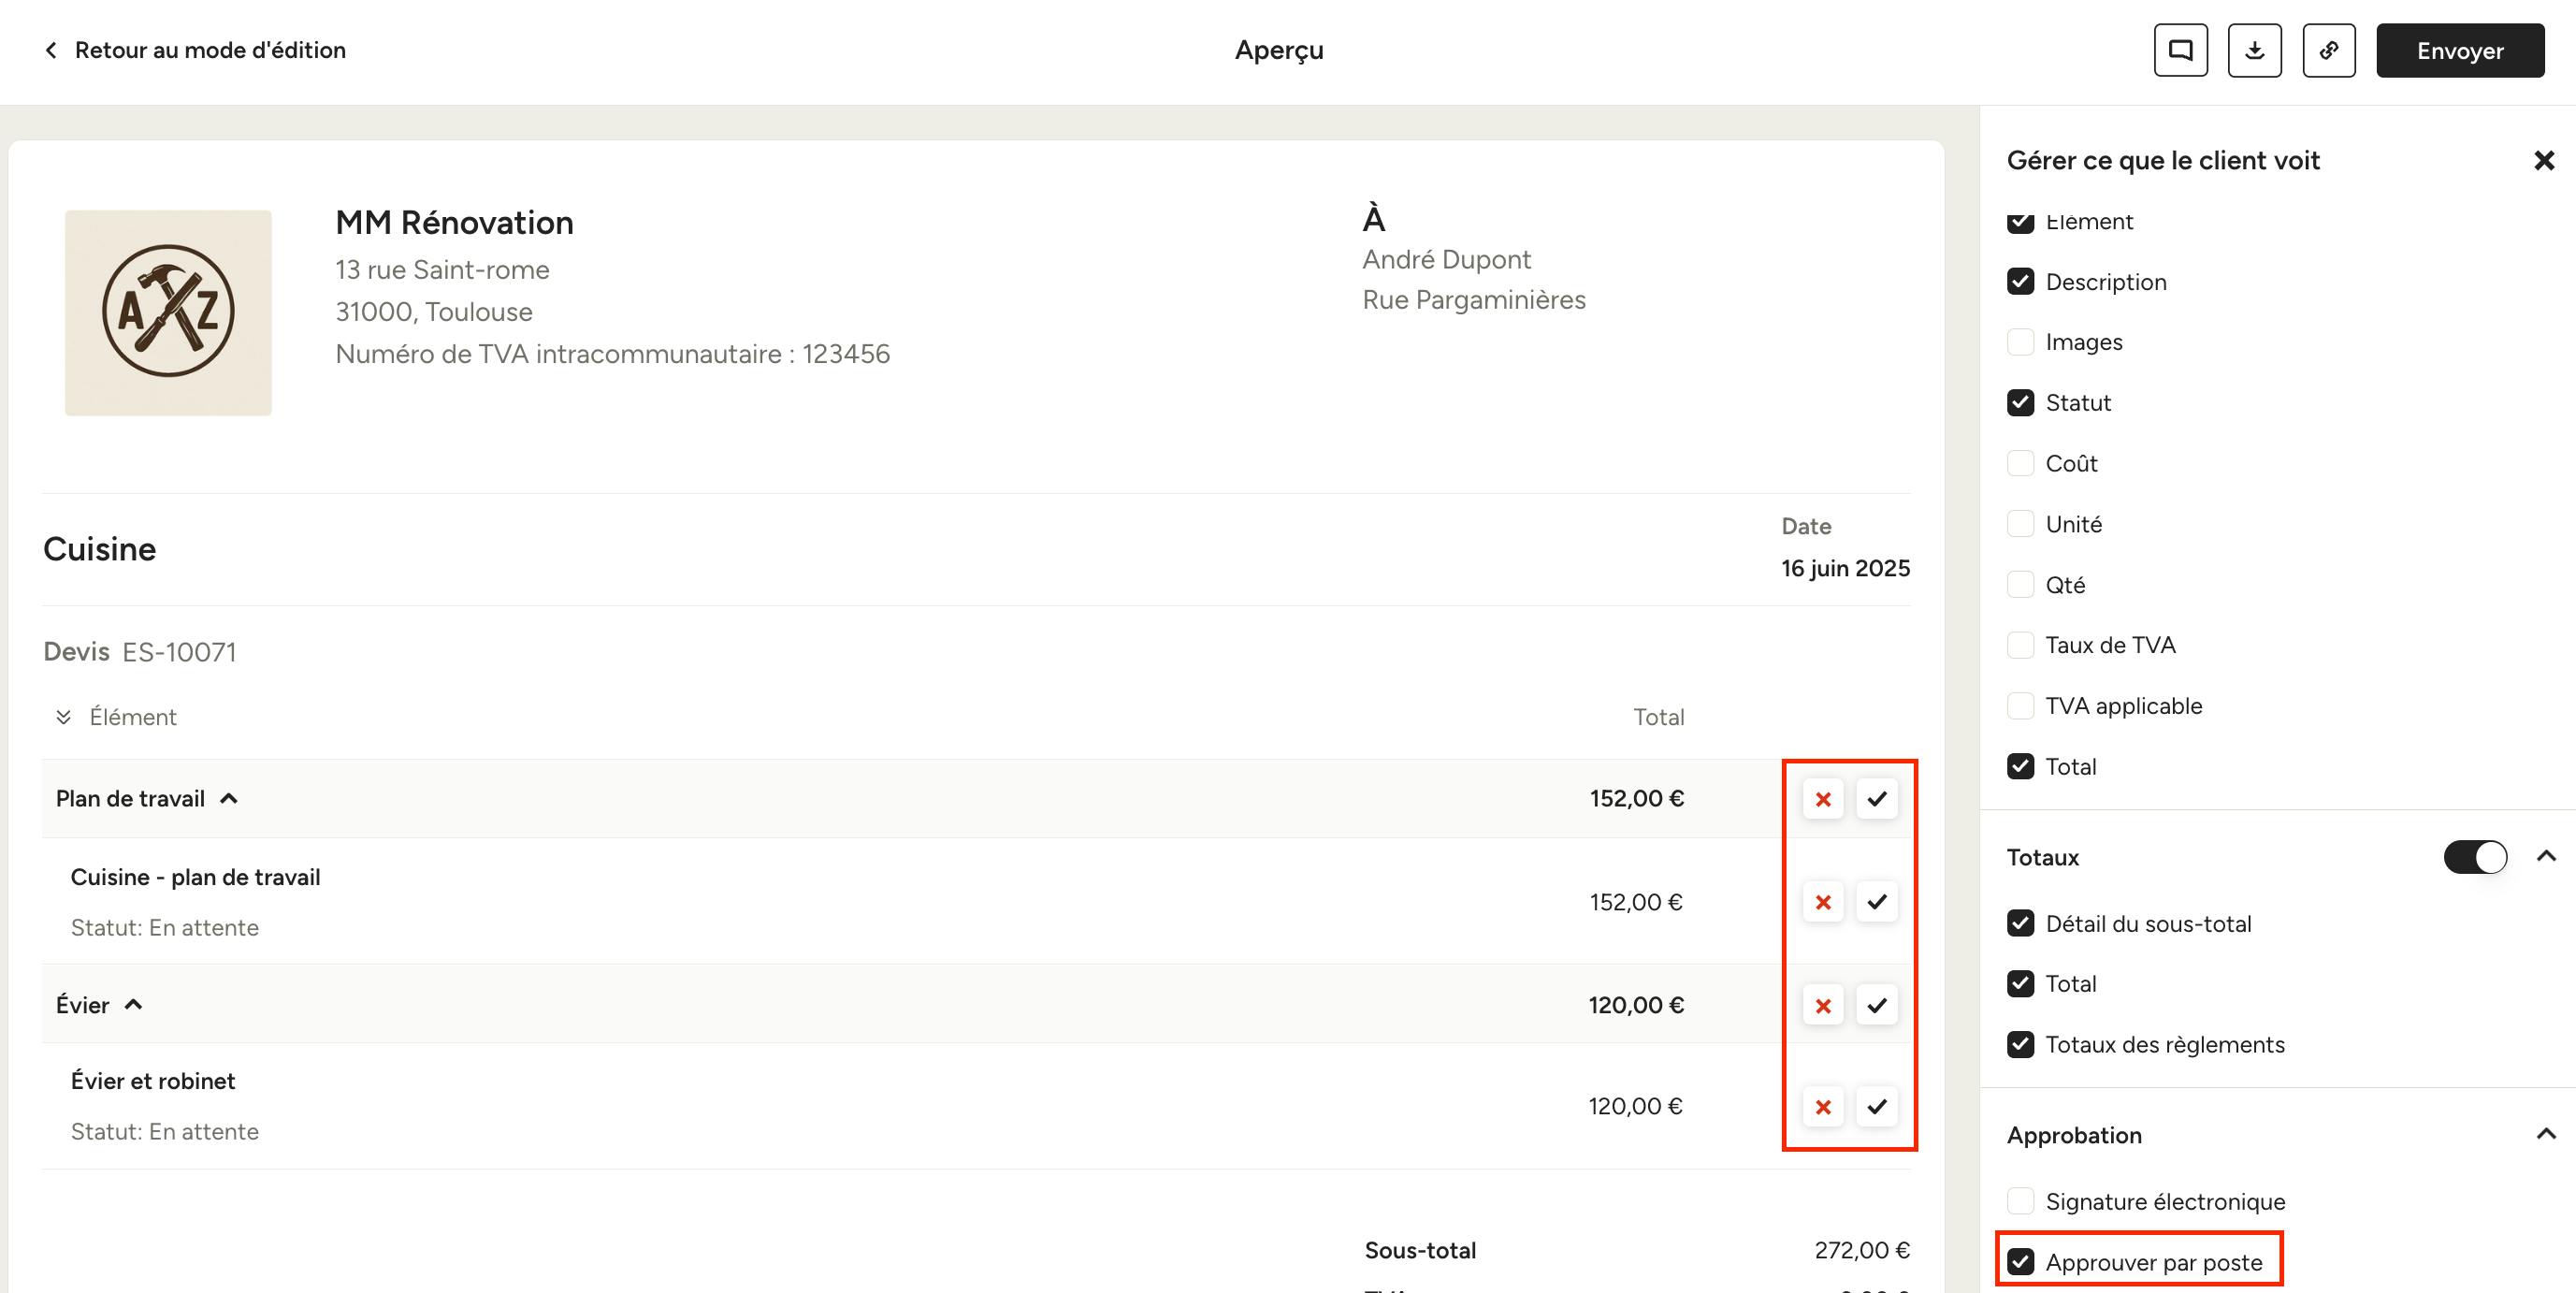2576x1293 pixels.
Task: Uncheck 'Détail du sous-total' checkbox
Action: tap(2020, 924)
